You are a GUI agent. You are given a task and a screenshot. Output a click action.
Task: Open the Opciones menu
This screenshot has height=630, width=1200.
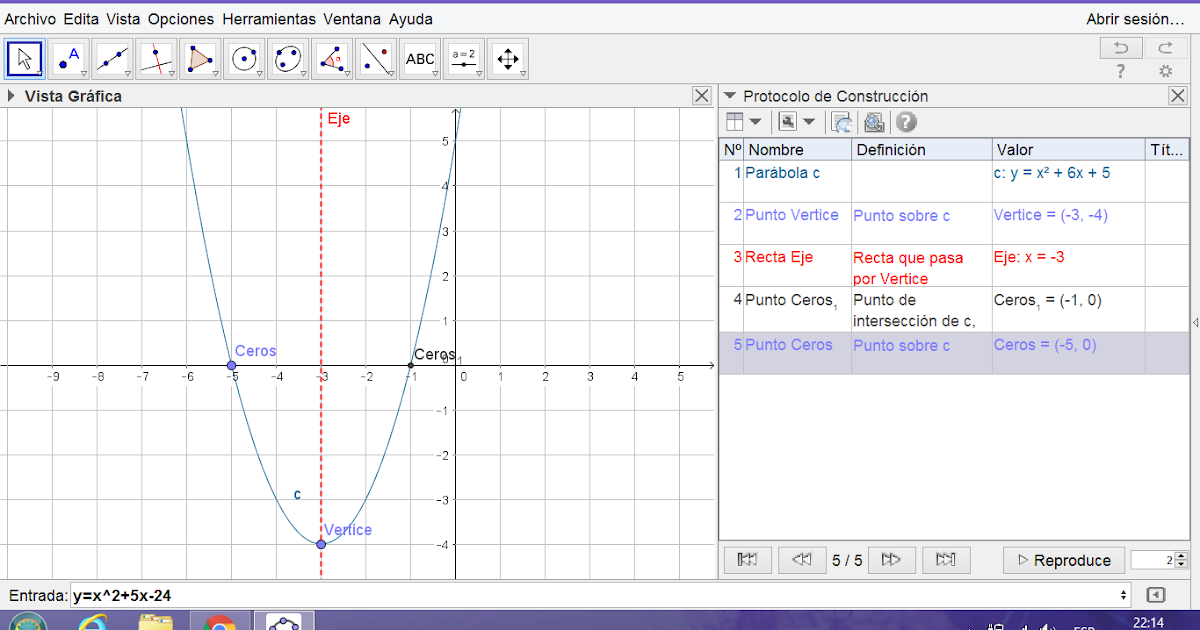pyautogui.click(x=182, y=18)
